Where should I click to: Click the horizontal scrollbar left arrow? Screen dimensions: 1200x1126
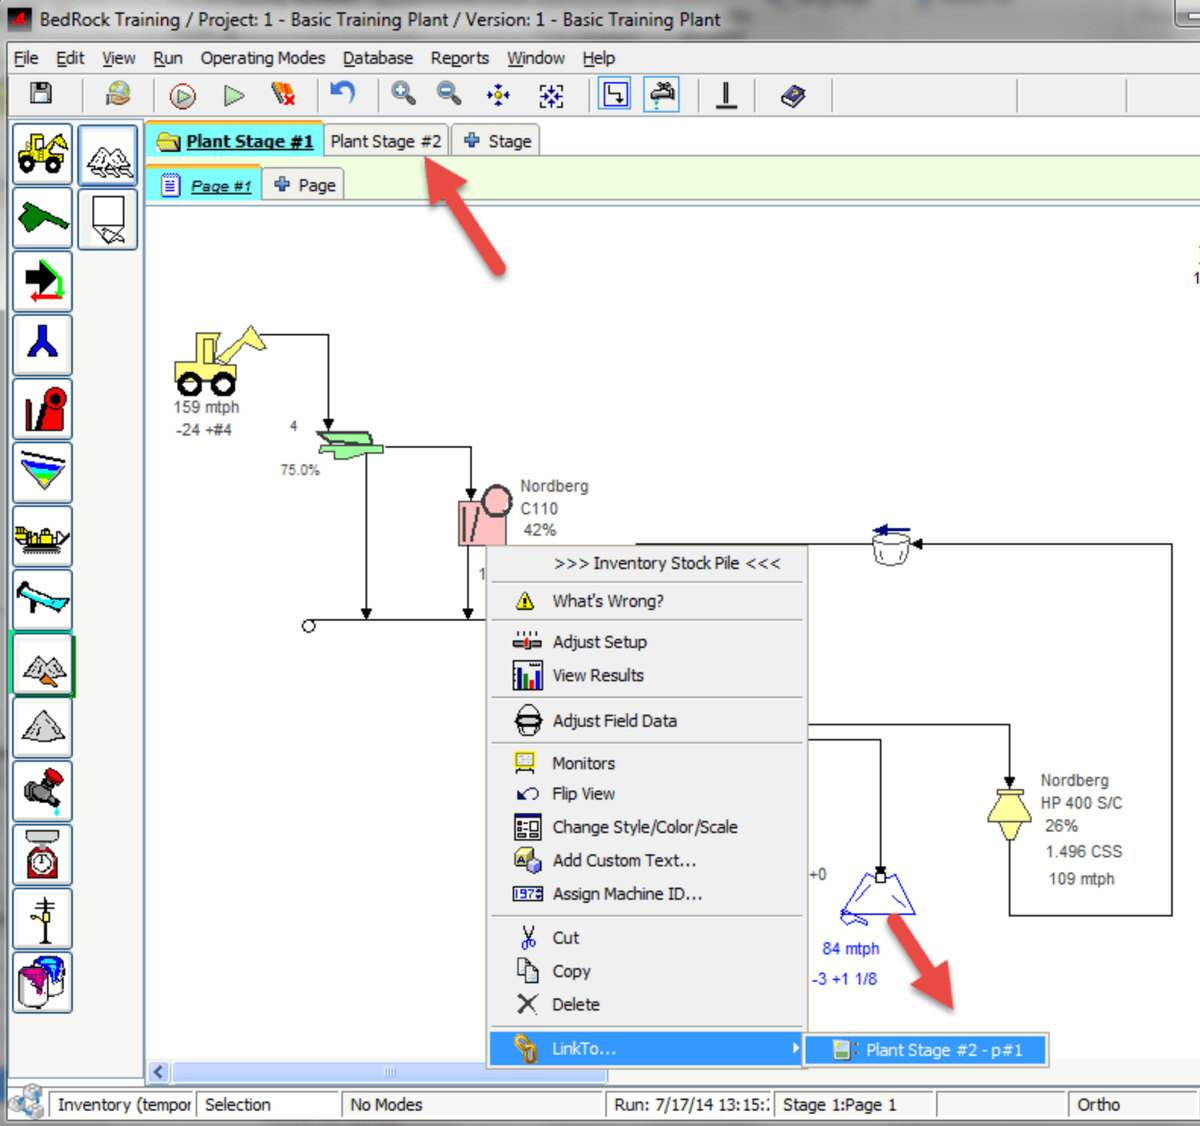[158, 1072]
